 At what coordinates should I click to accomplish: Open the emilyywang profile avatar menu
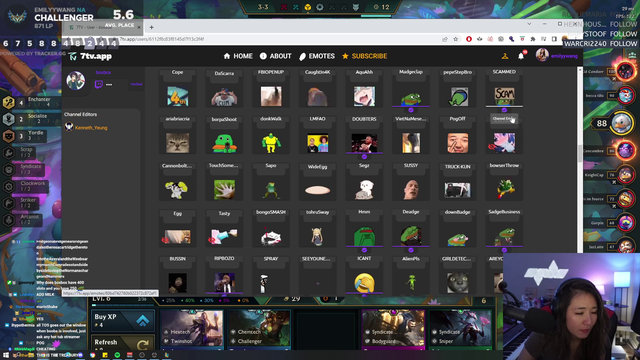[542, 55]
